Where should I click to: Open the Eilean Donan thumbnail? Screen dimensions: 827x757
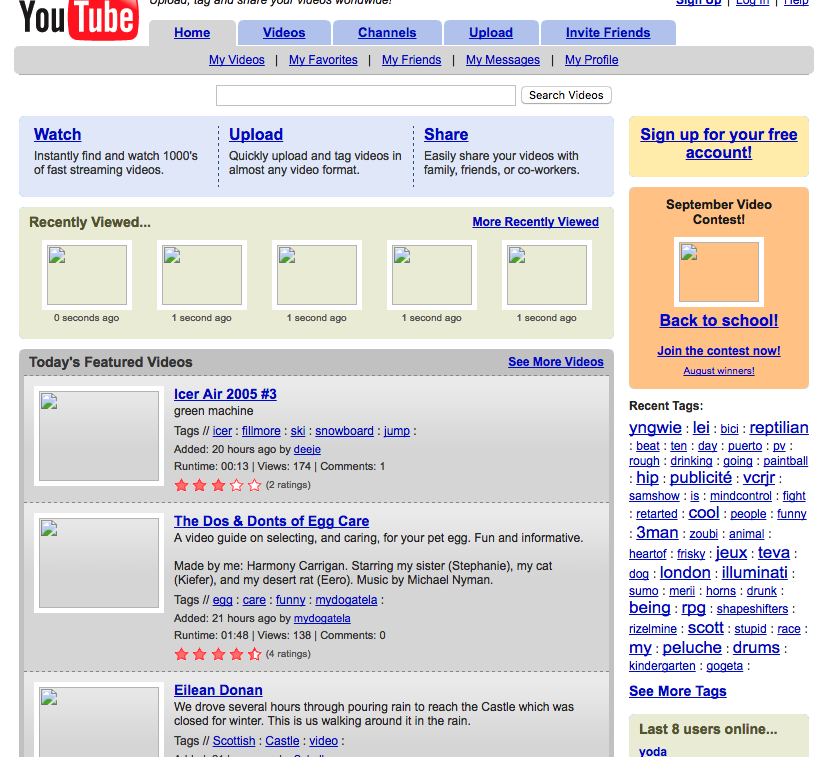[x=99, y=720]
